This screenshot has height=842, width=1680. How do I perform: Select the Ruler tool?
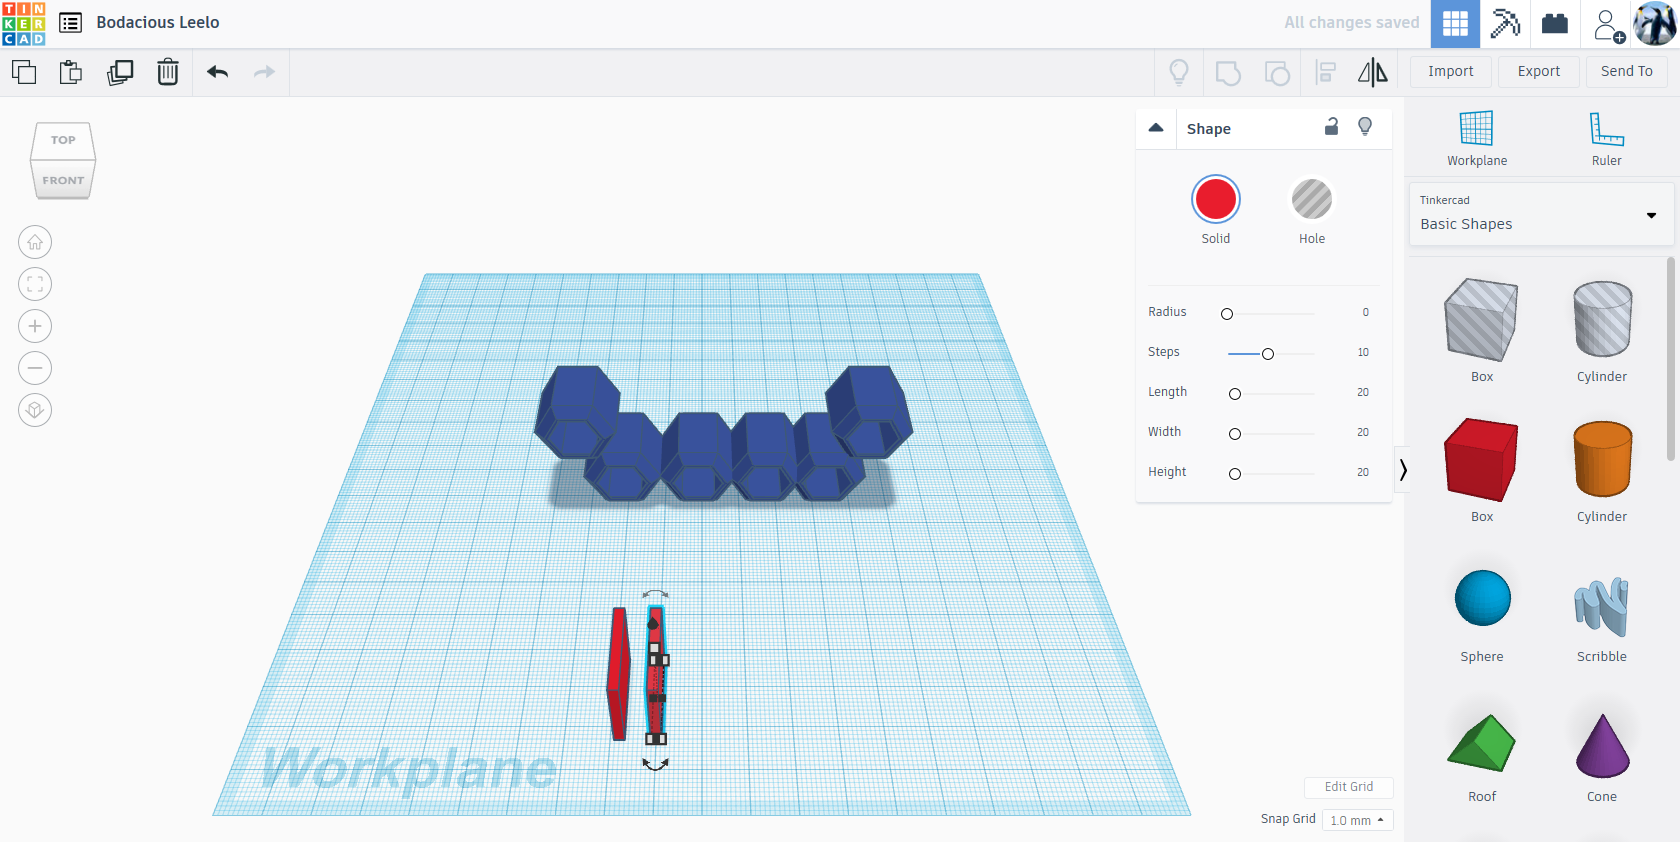[1606, 138]
